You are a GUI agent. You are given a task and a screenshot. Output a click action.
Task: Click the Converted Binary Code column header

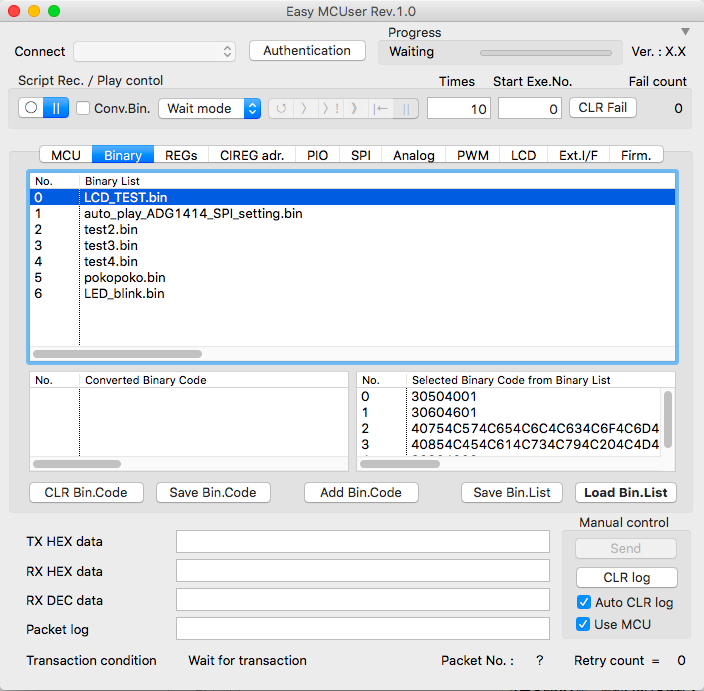[x=214, y=380]
